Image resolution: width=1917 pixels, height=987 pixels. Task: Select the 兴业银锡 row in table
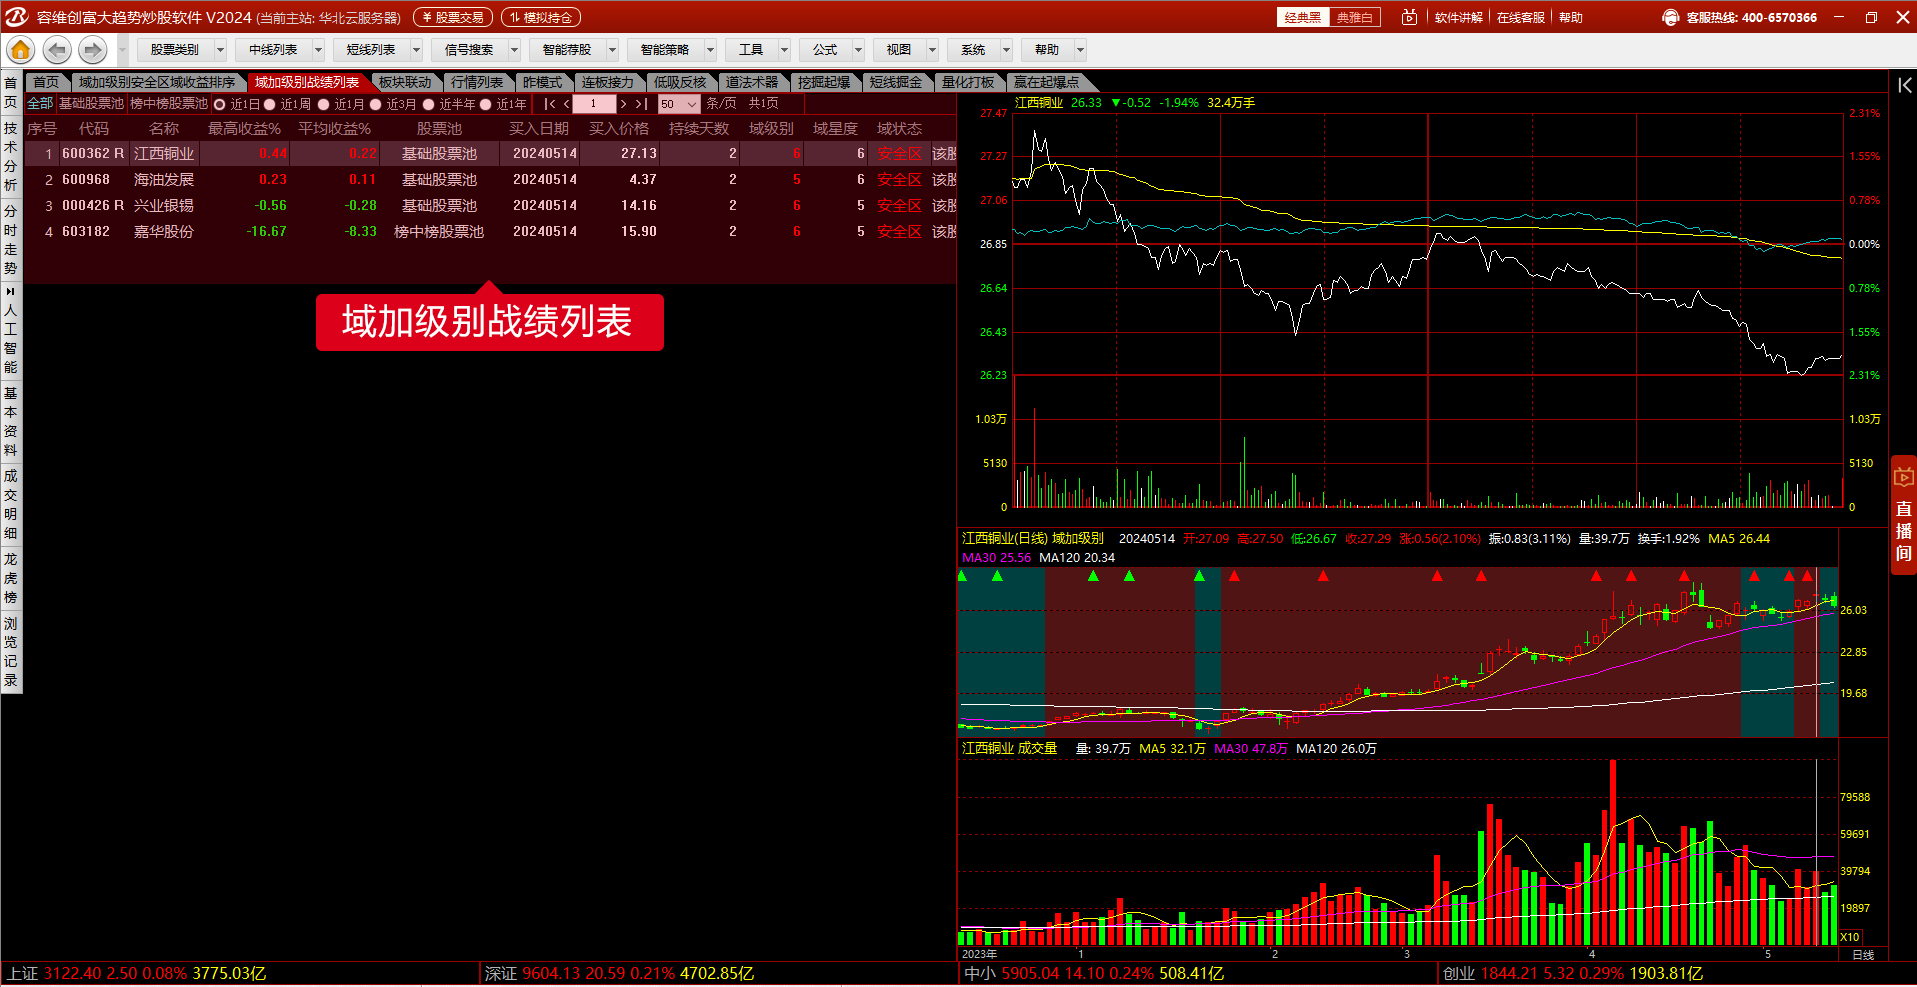coord(490,205)
